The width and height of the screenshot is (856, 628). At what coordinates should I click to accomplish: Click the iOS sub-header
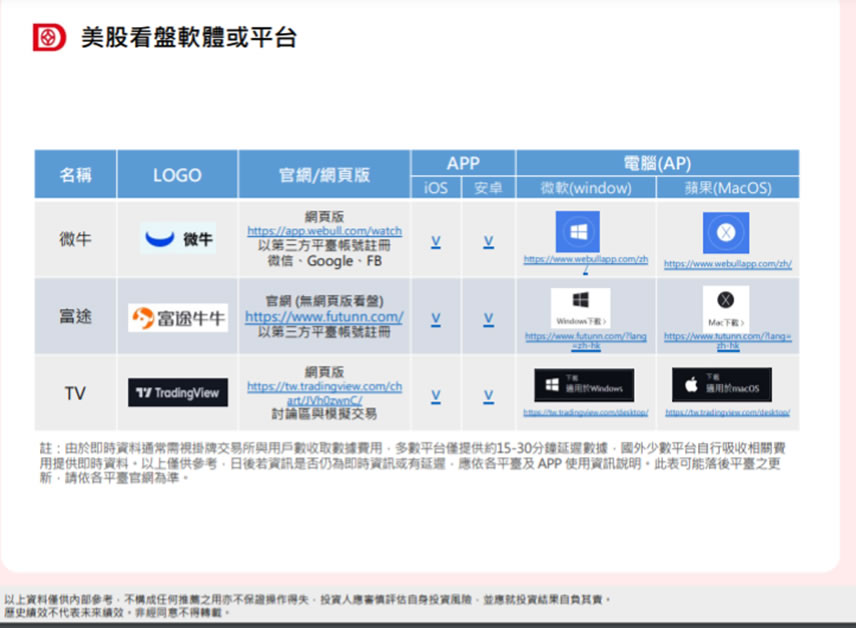pyautogui.click(x=436, y=188)
